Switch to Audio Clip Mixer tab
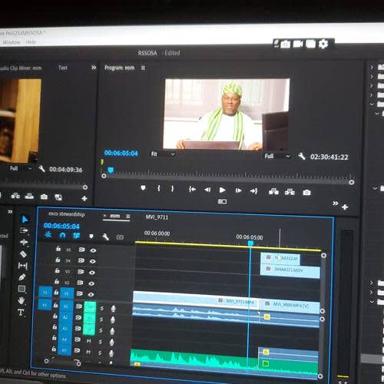 click(21, 68)
